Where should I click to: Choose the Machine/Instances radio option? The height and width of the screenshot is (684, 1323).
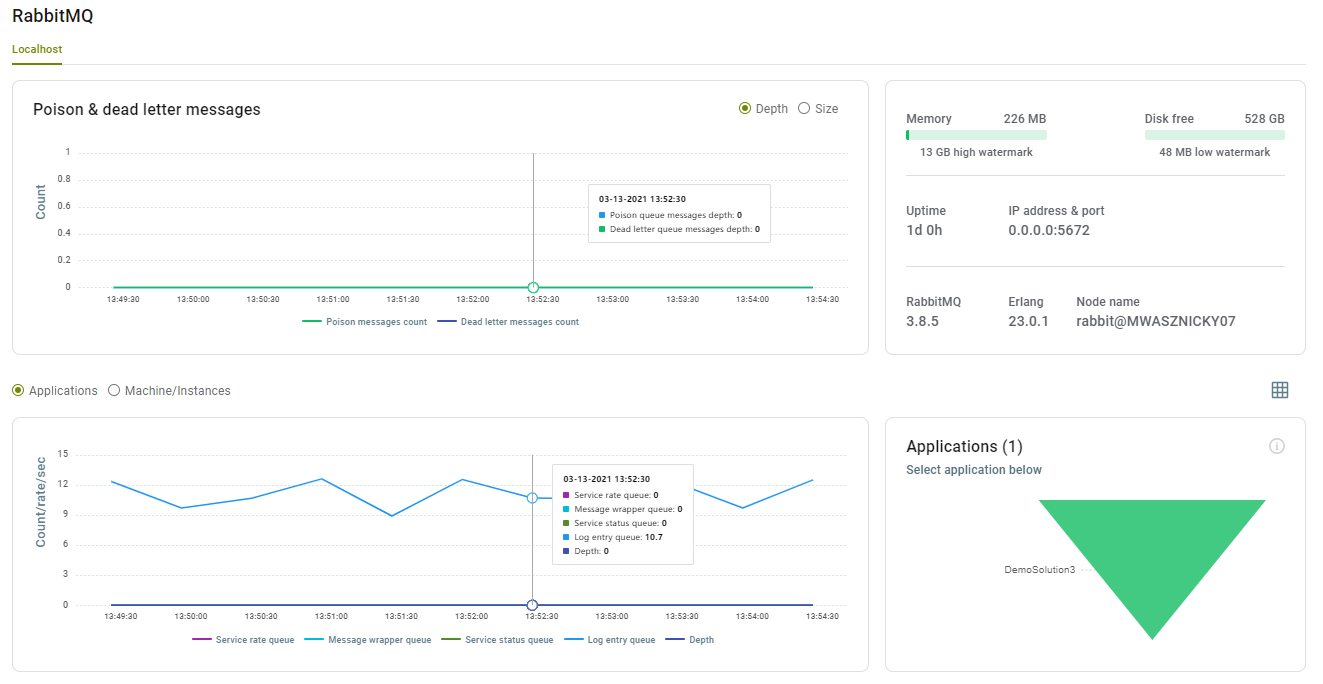click(114, 390)
